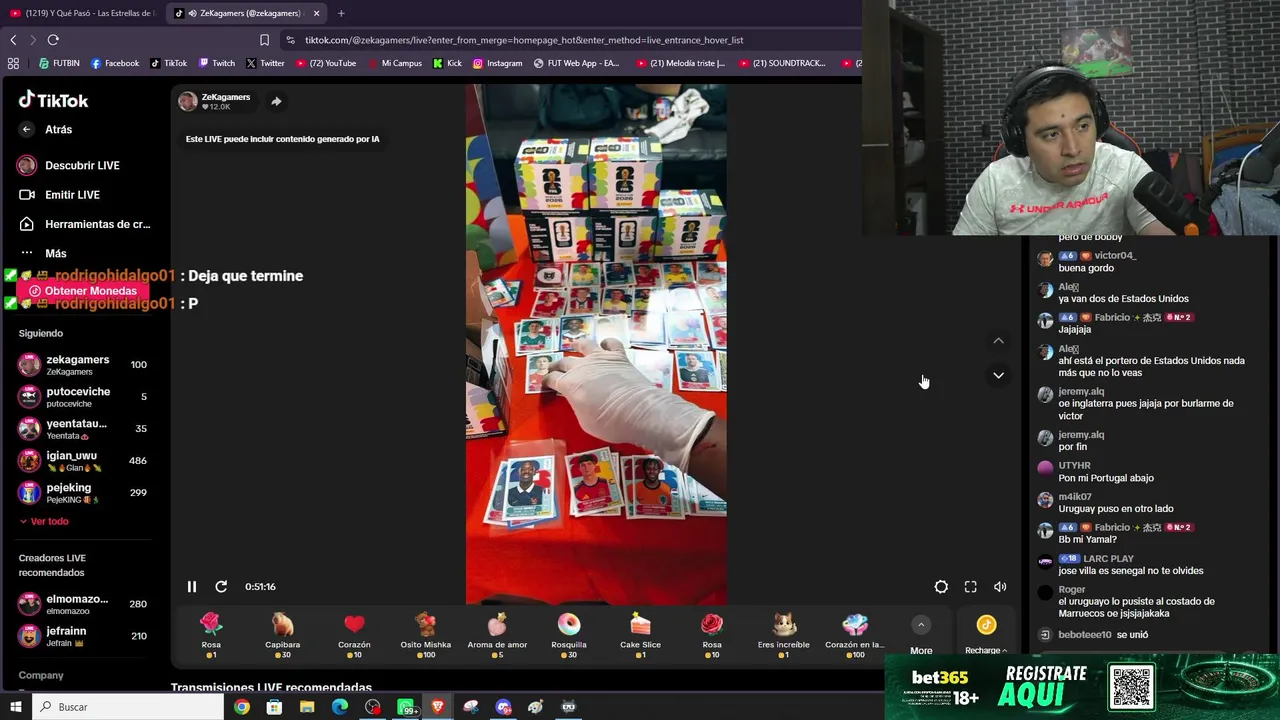The image size is (1280, 720).
Task: Open yeentatau channel in the Siguiendo list
Action: 82,429
